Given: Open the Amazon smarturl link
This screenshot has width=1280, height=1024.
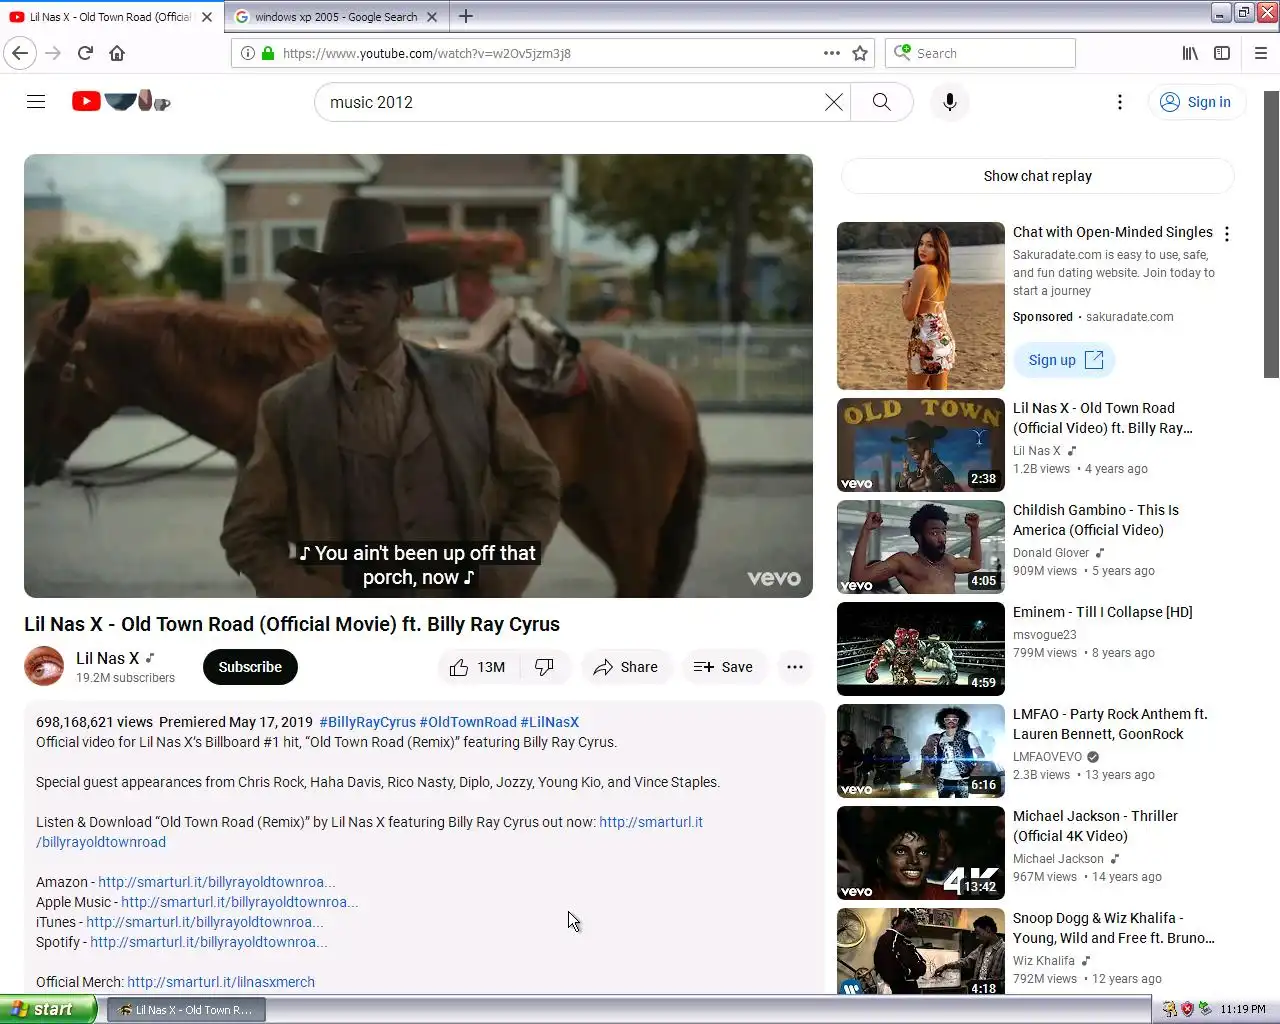Looking at the screenshot, I should point(216,882).
